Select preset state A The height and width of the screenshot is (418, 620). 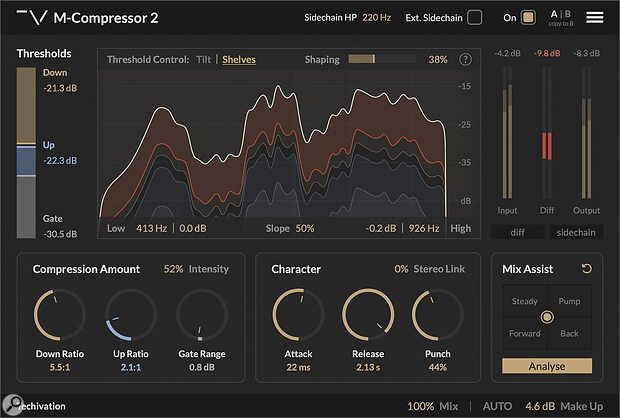[x=554, y=14]
